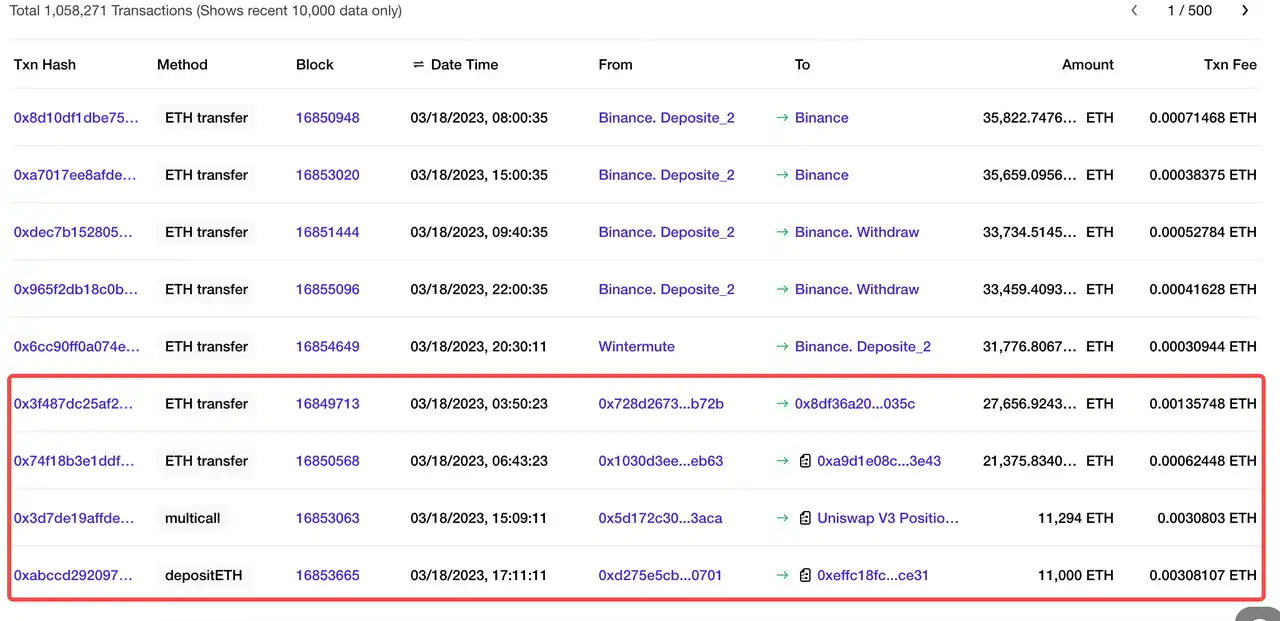Open Binance. Withdraw in the 09:40:35 row

pyautogui.click(x=857, y=232)
